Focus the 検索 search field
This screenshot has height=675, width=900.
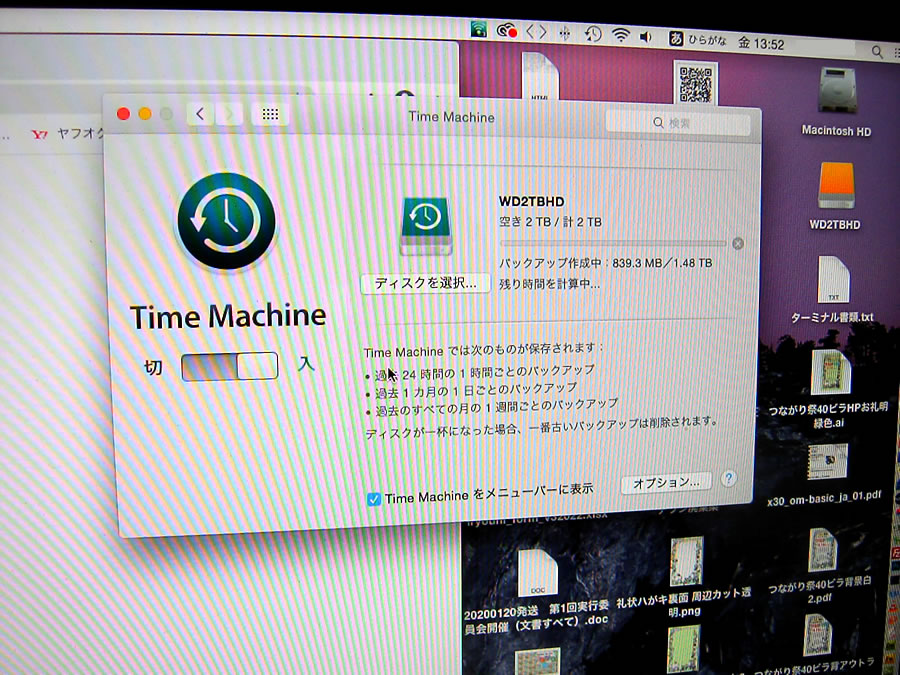pos(678,122)
